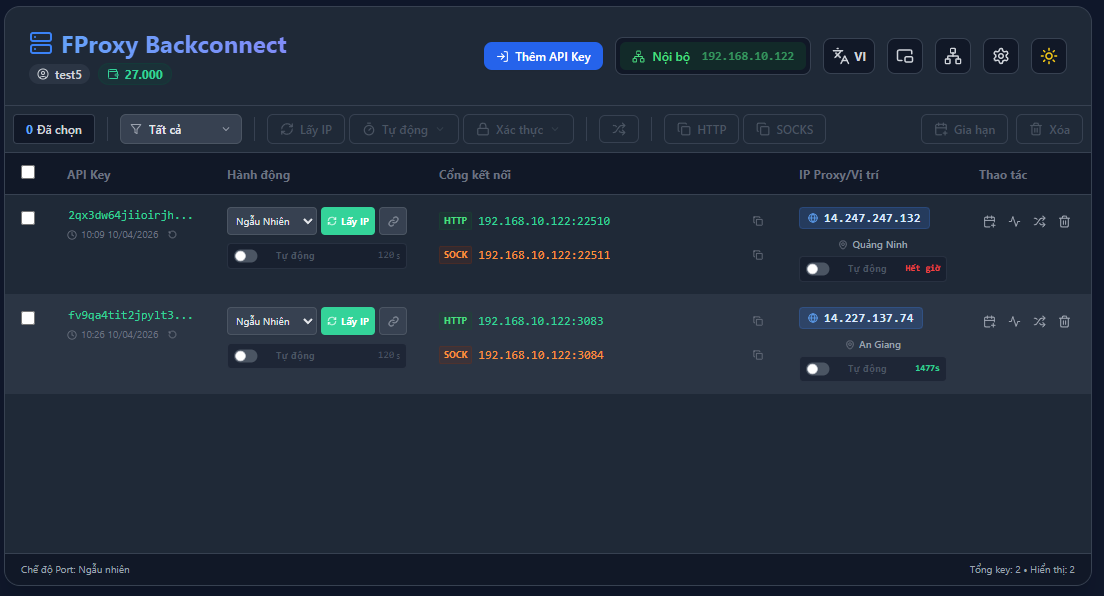The height and width of the screenshot is (596, 1104).
Task: Click the Thêm API Key button
Action: (543, 56)
